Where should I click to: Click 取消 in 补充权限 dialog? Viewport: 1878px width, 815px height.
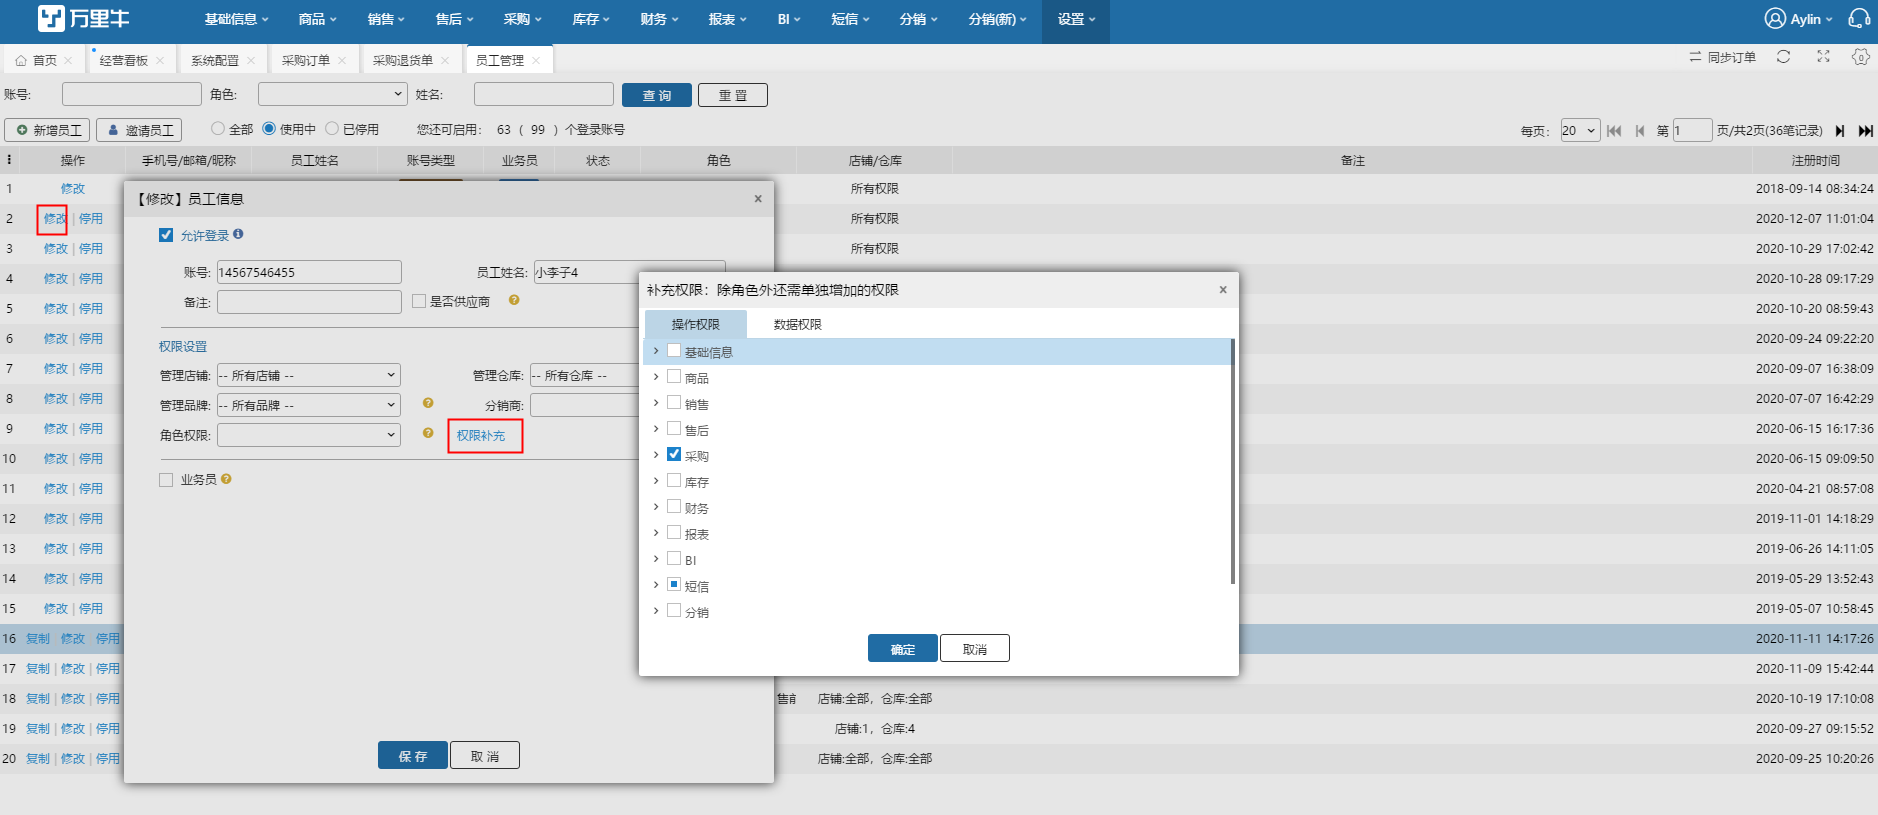tap(975, 648)
